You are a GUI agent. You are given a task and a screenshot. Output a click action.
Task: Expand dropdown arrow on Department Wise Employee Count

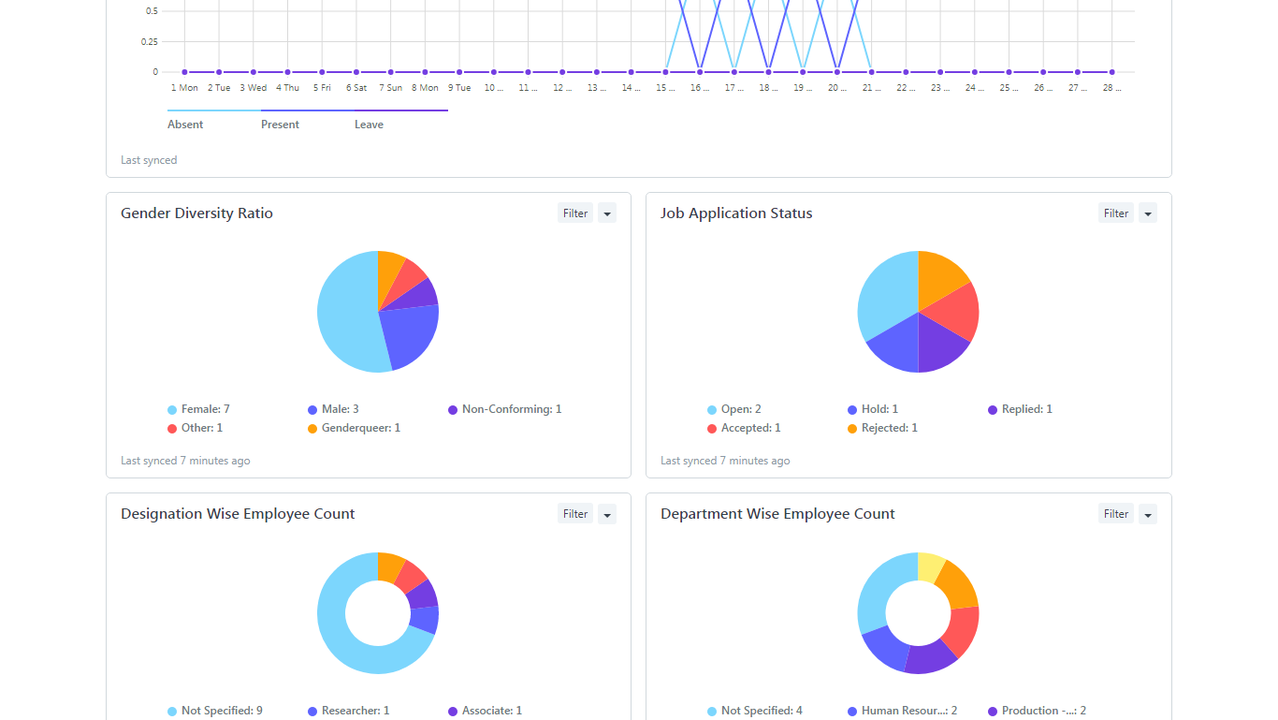pos(1148,514)
